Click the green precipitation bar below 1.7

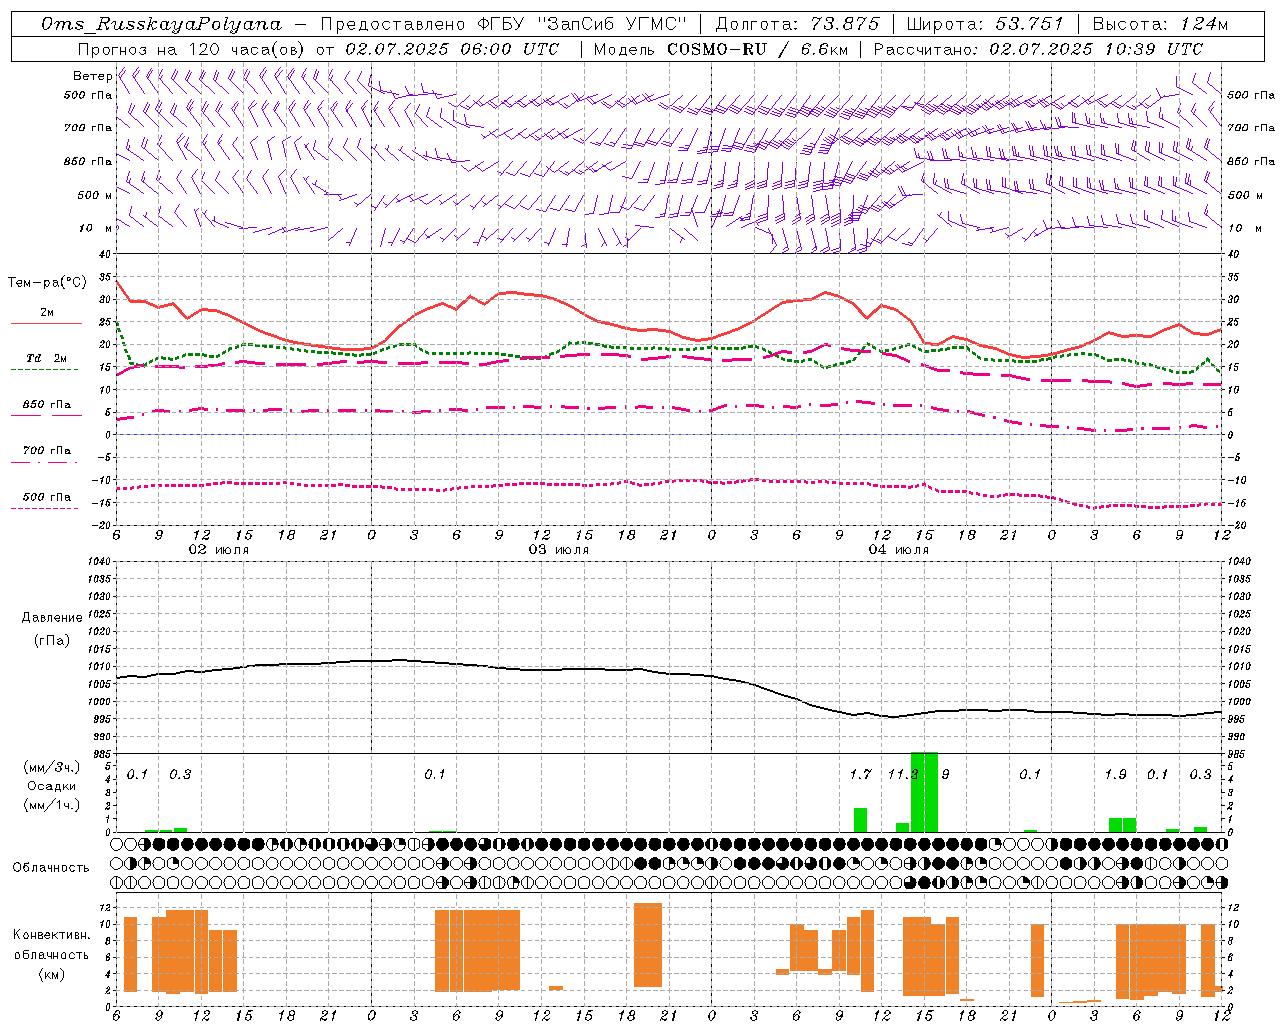click(860, 820)
